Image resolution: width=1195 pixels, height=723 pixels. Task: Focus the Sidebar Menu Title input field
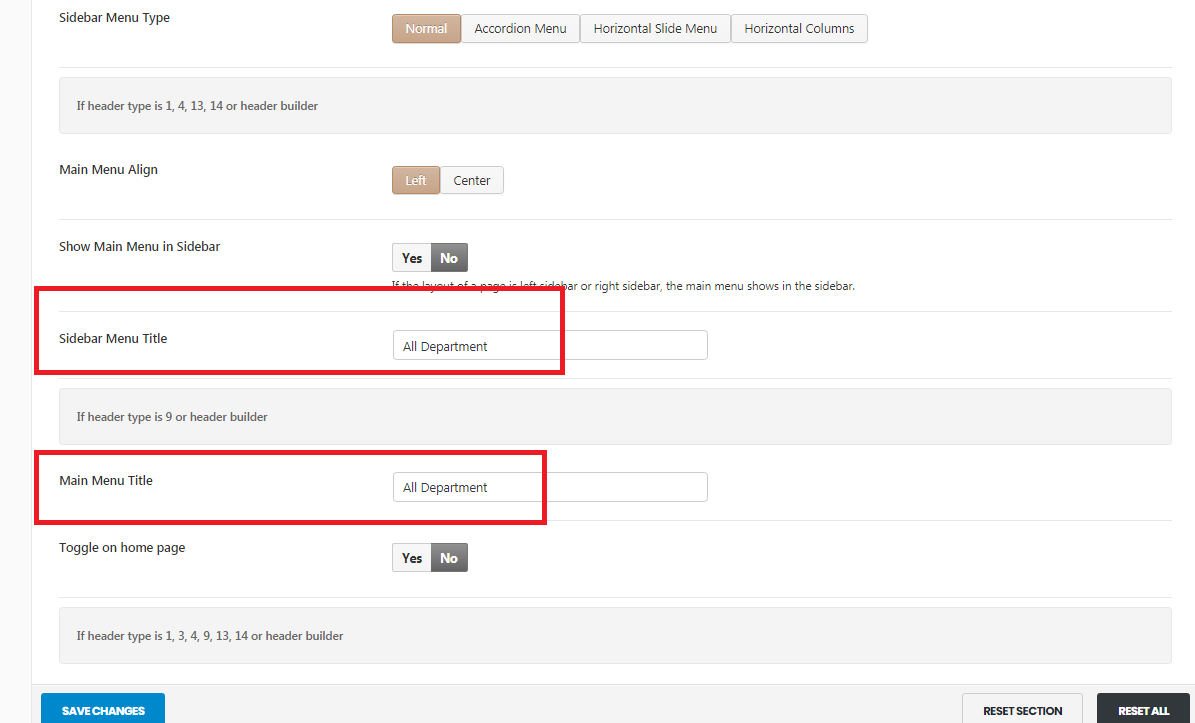click(x=550, y=345)
